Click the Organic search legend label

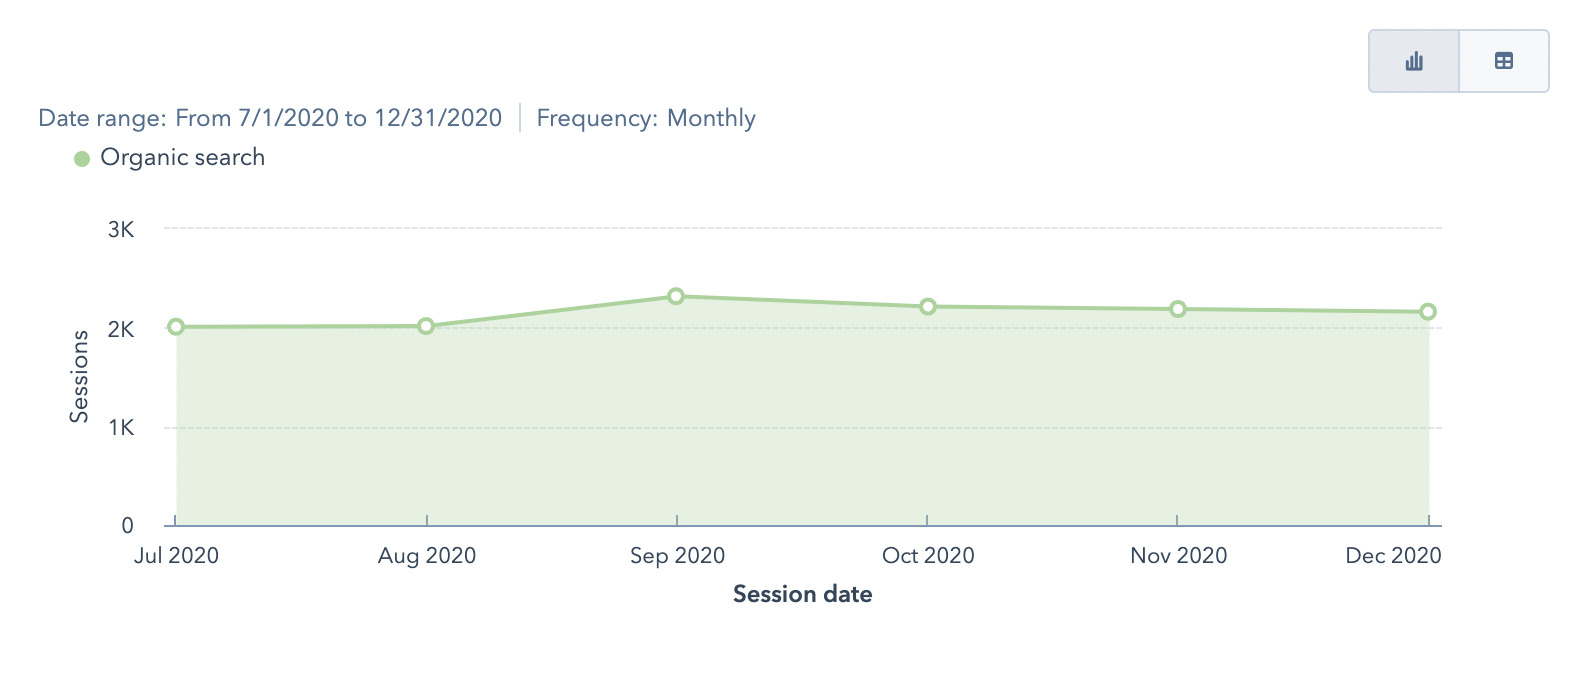183,157
